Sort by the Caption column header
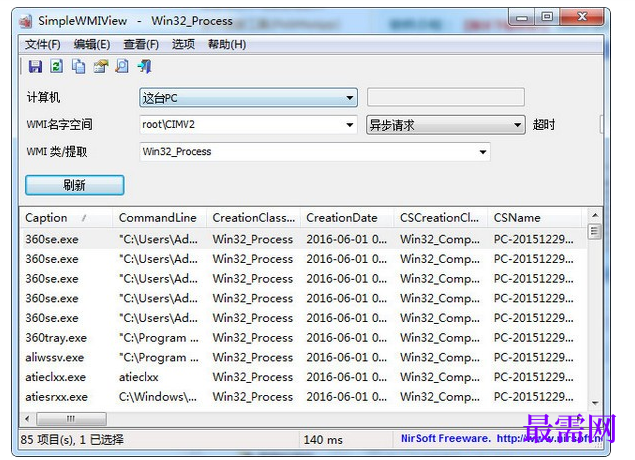635x460 pixels. click(x=66, y=217)
